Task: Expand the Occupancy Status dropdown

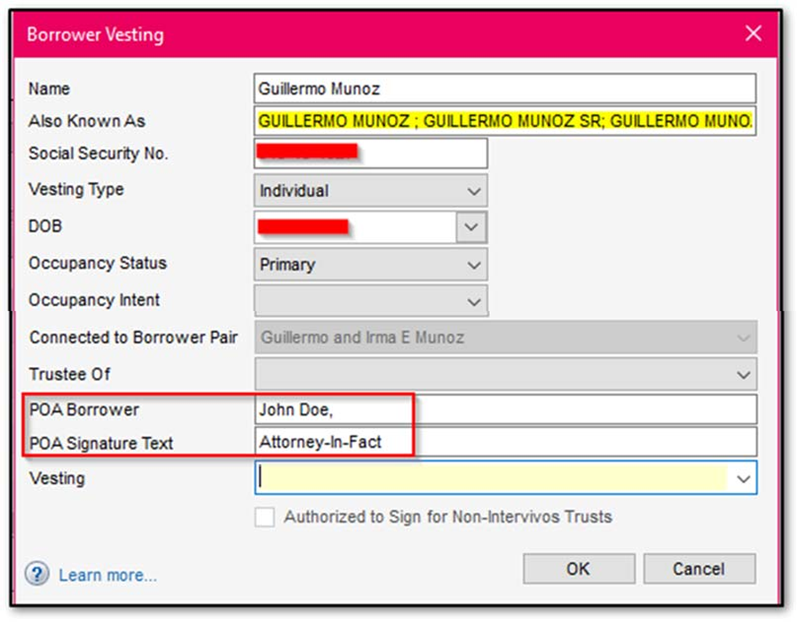Action: (473, 265)
